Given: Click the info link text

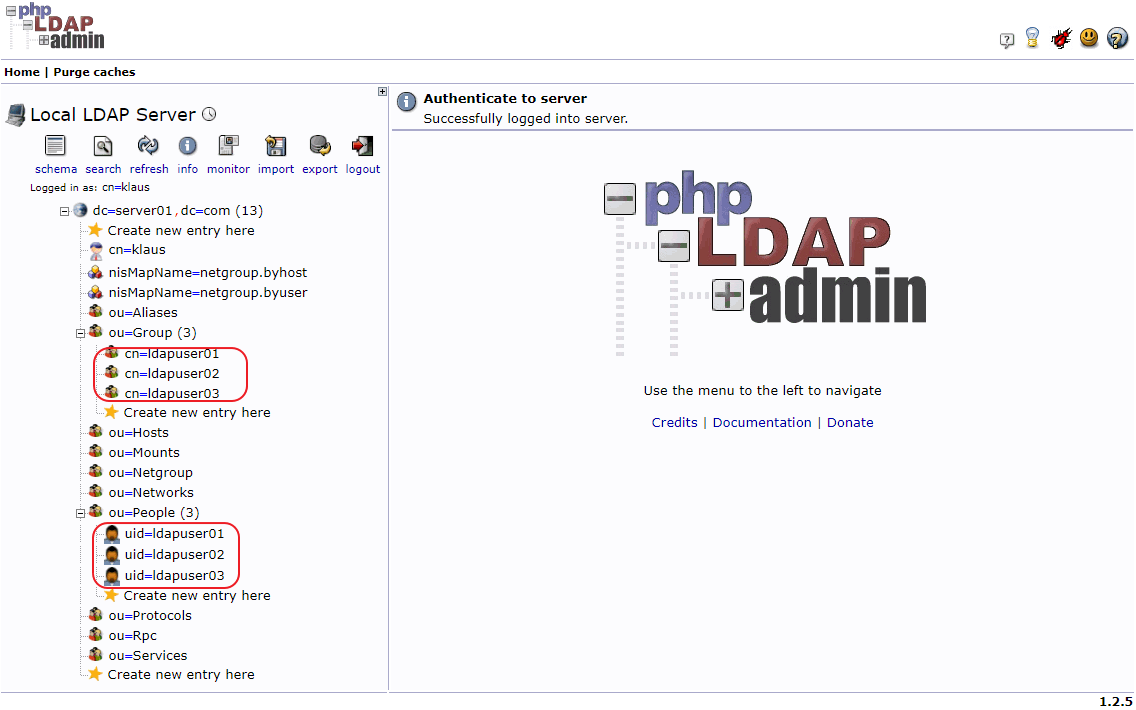Looking at the screenshot, I should pos(188,169).
